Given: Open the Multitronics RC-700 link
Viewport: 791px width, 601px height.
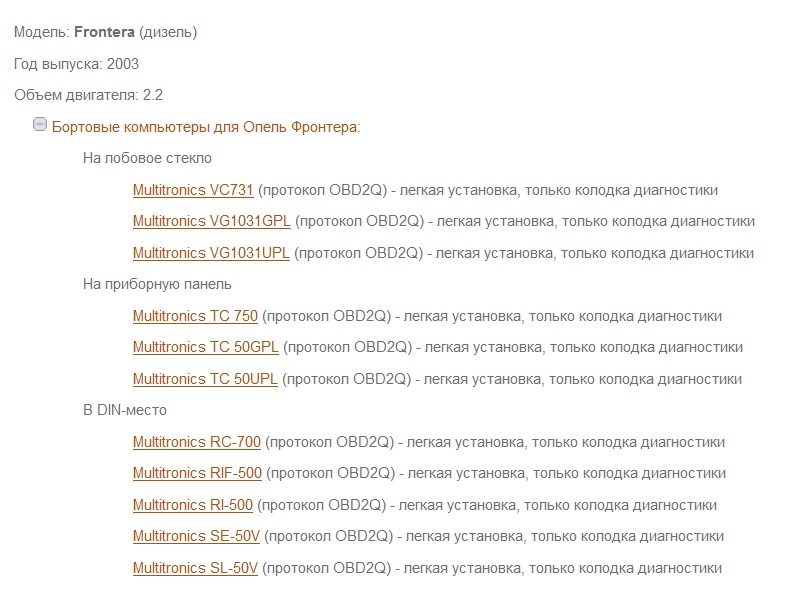Looking at the screenshot, I should [x=197, y=442].
